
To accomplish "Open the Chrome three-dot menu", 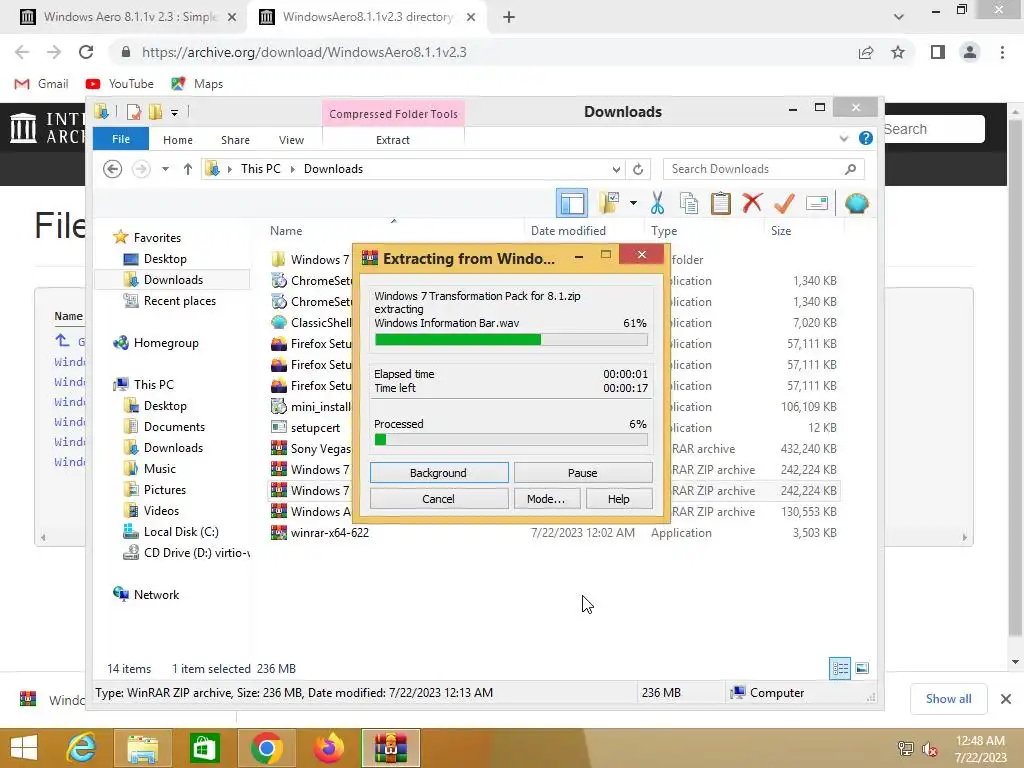I will (x=1002, y=52).
